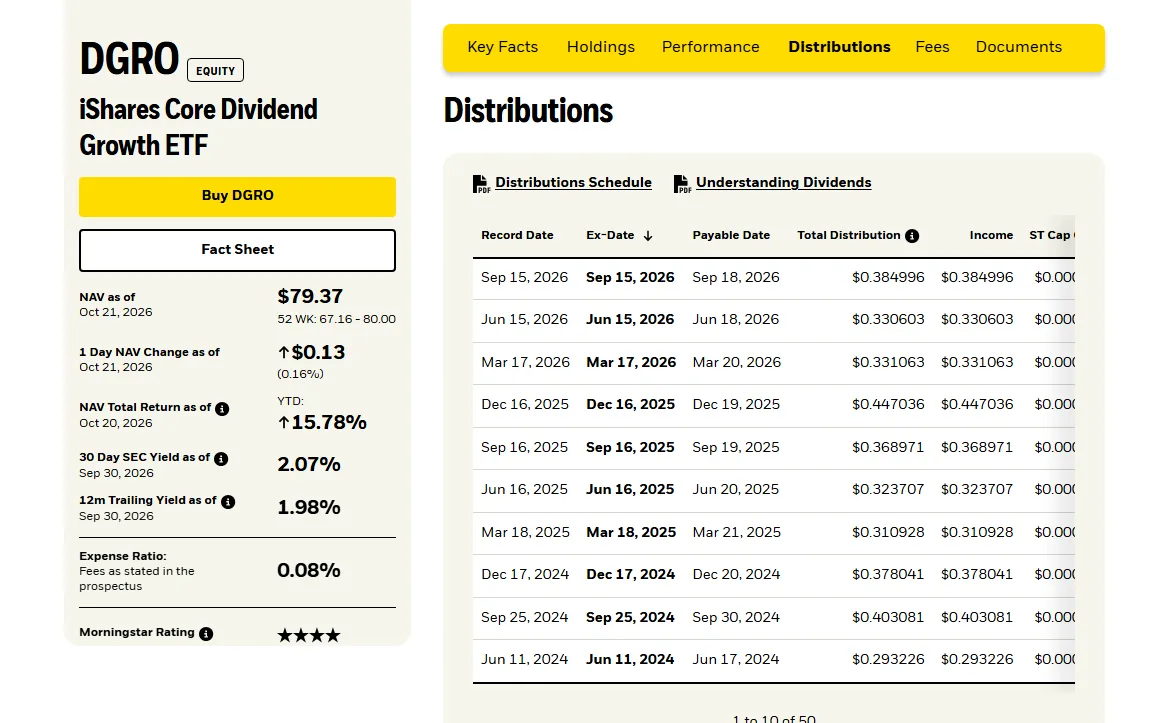This screenshot has width=1169, height=723.
Task: Click the YTD return 15.78%
Action: point(322,423)
